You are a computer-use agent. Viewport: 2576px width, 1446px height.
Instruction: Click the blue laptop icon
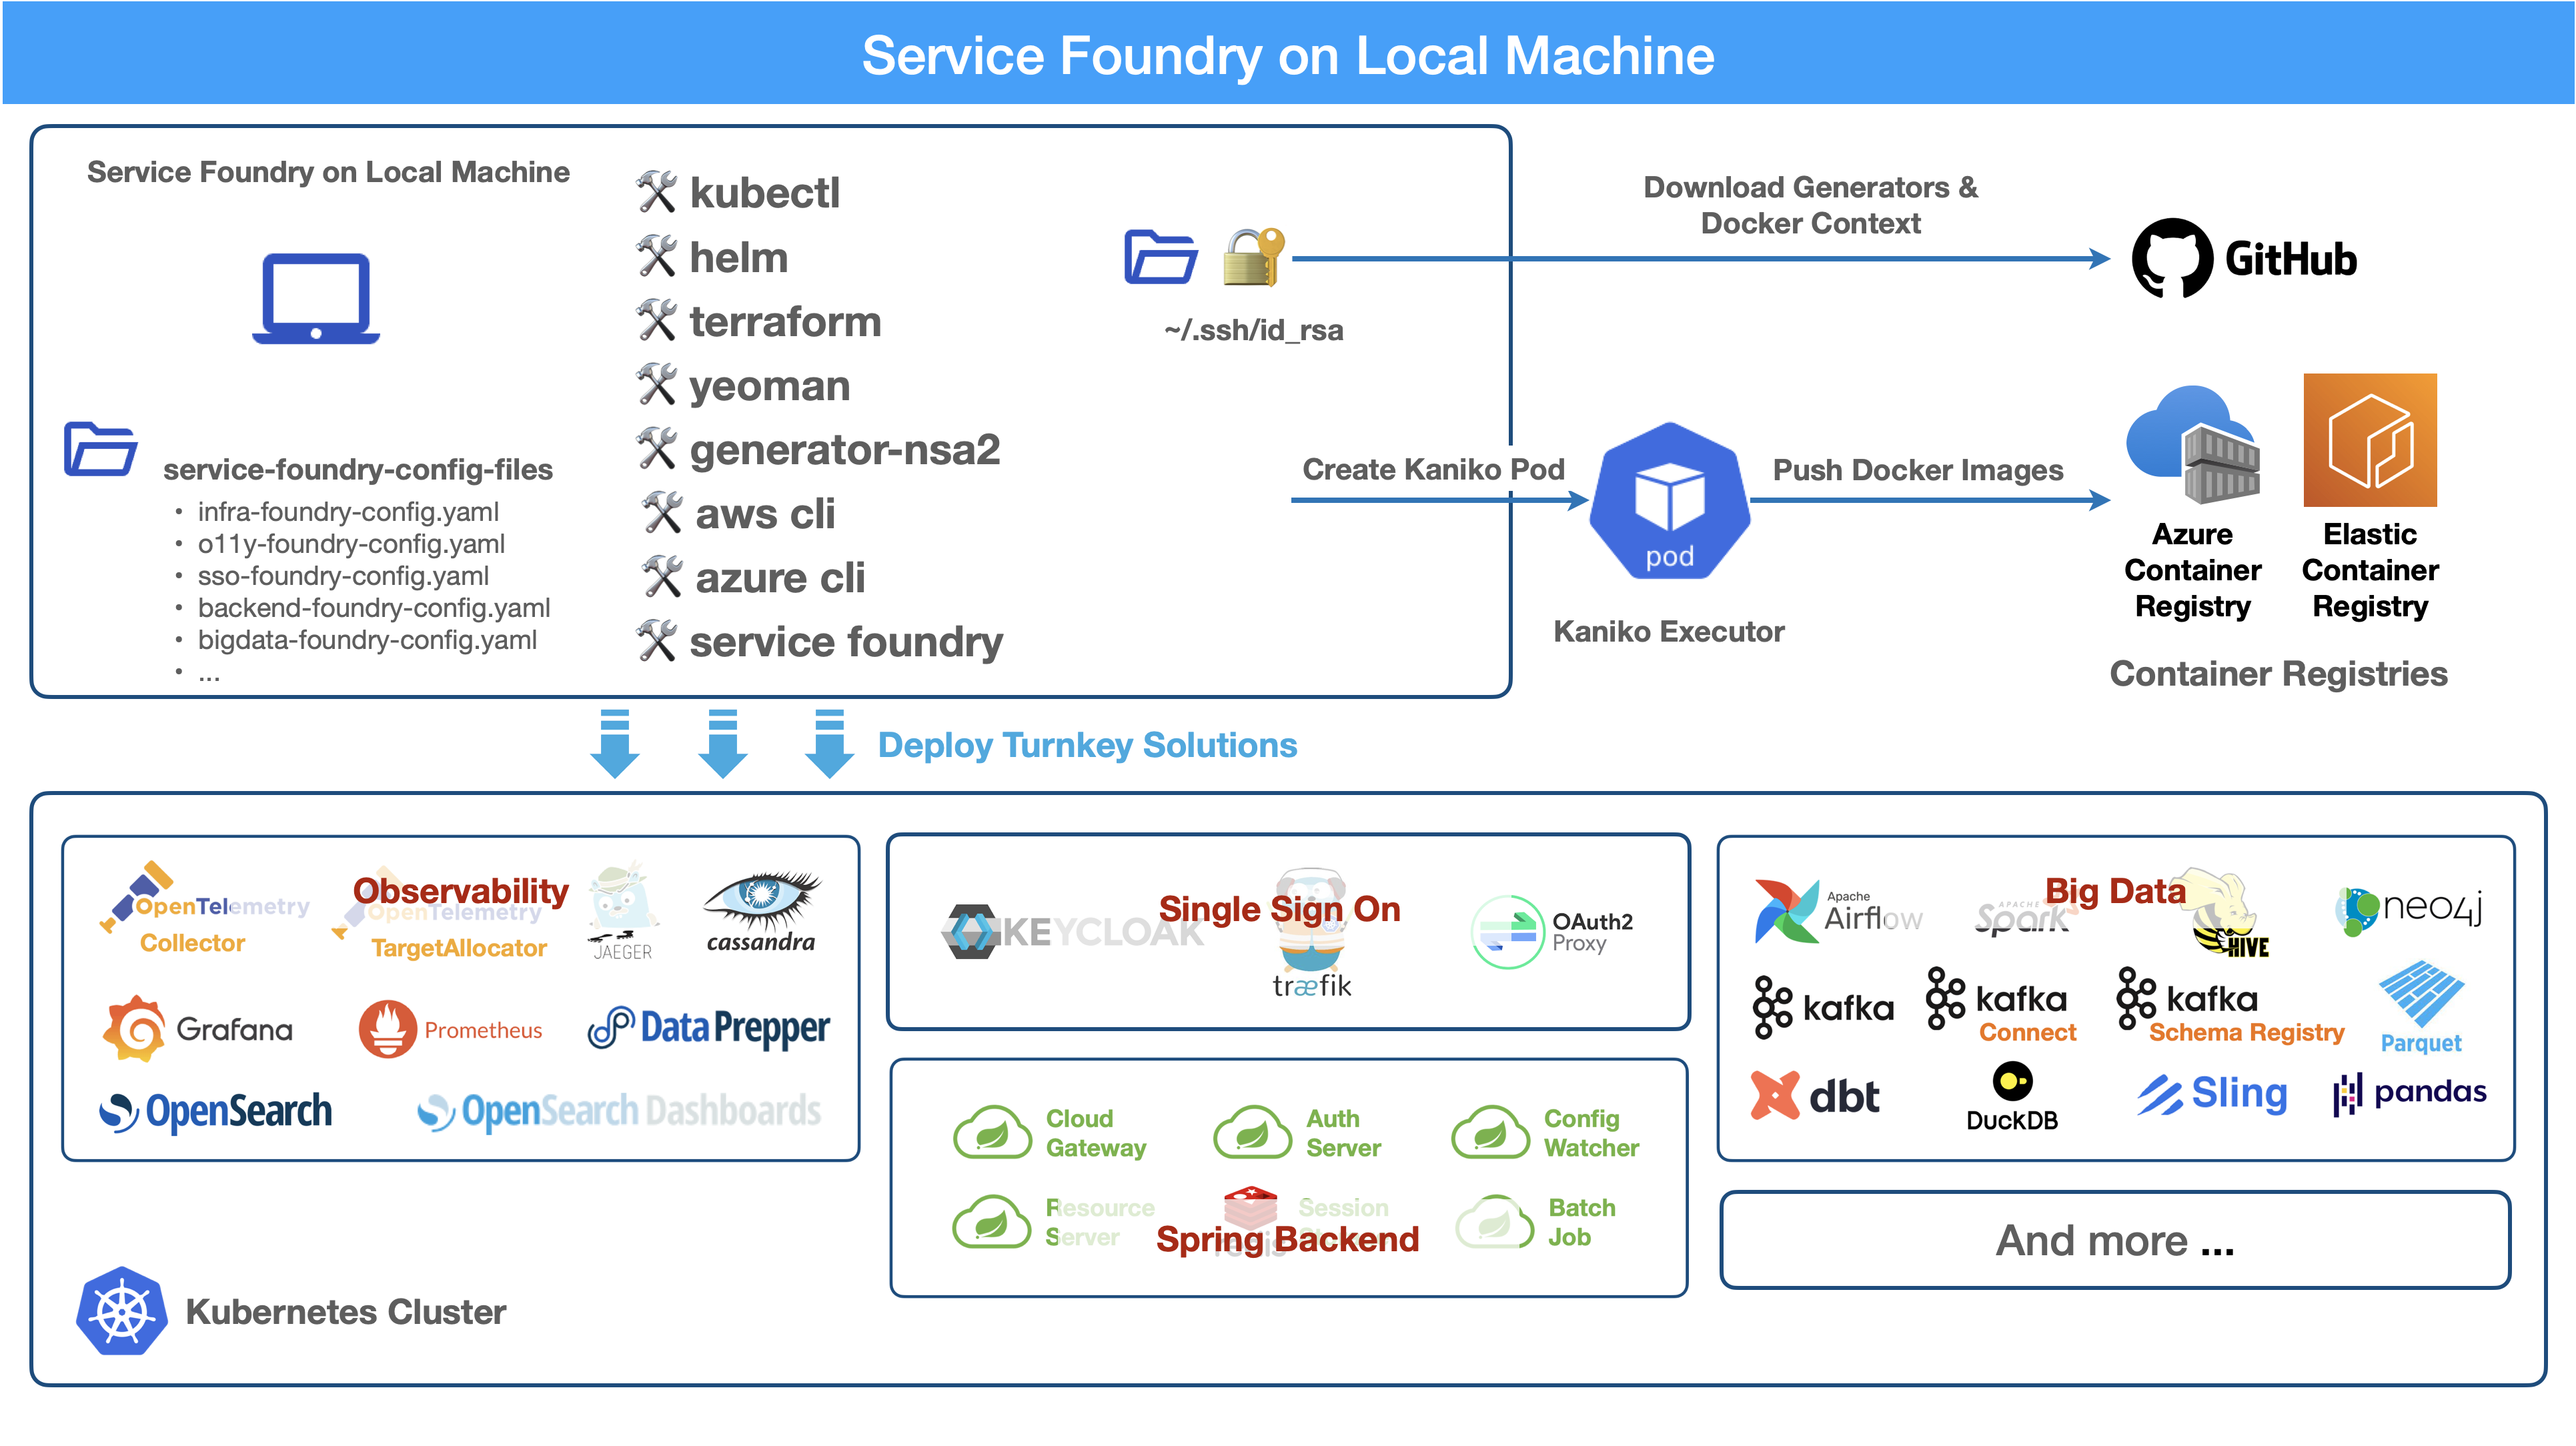coord(316,298)
